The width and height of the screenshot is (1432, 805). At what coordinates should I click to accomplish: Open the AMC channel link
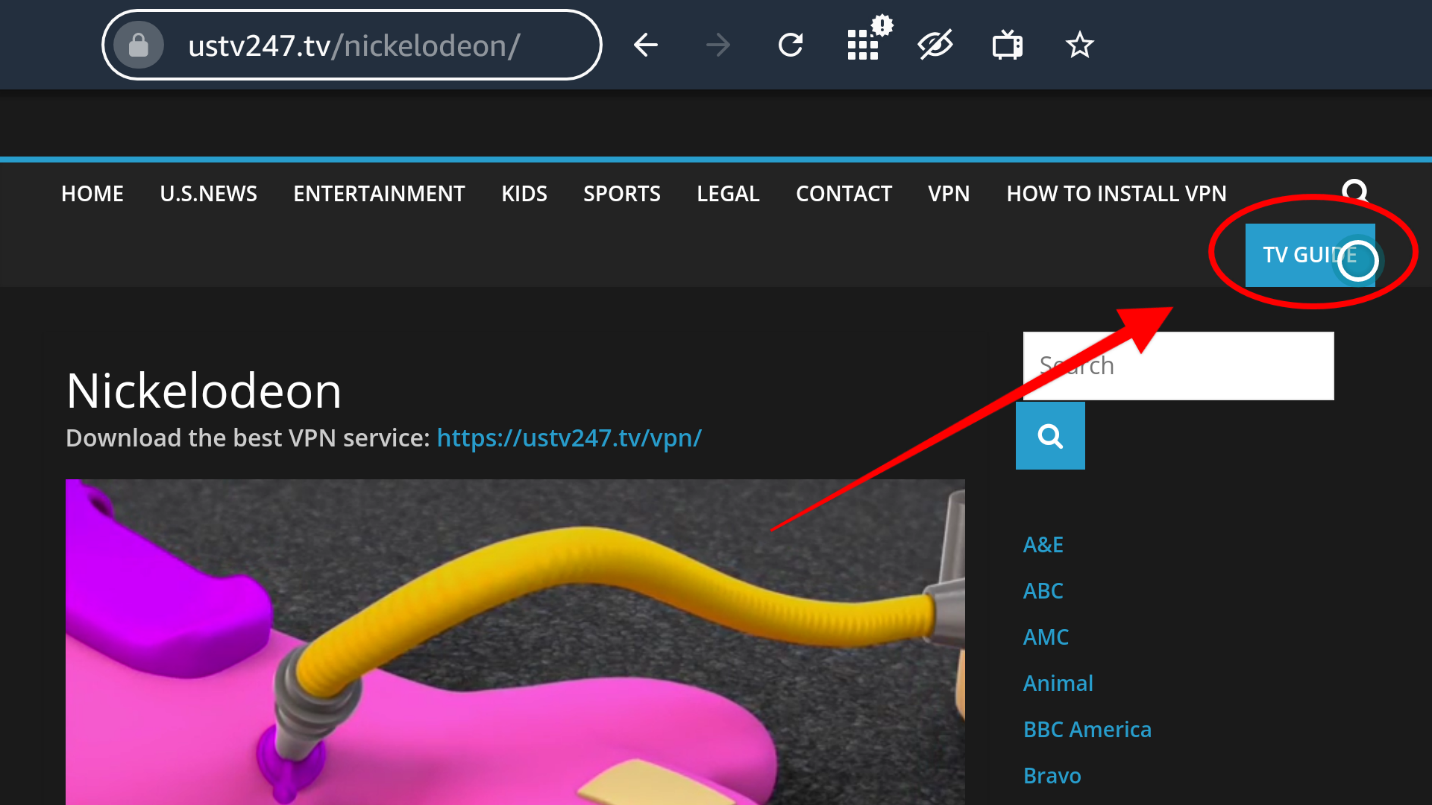click(1046, 637)
